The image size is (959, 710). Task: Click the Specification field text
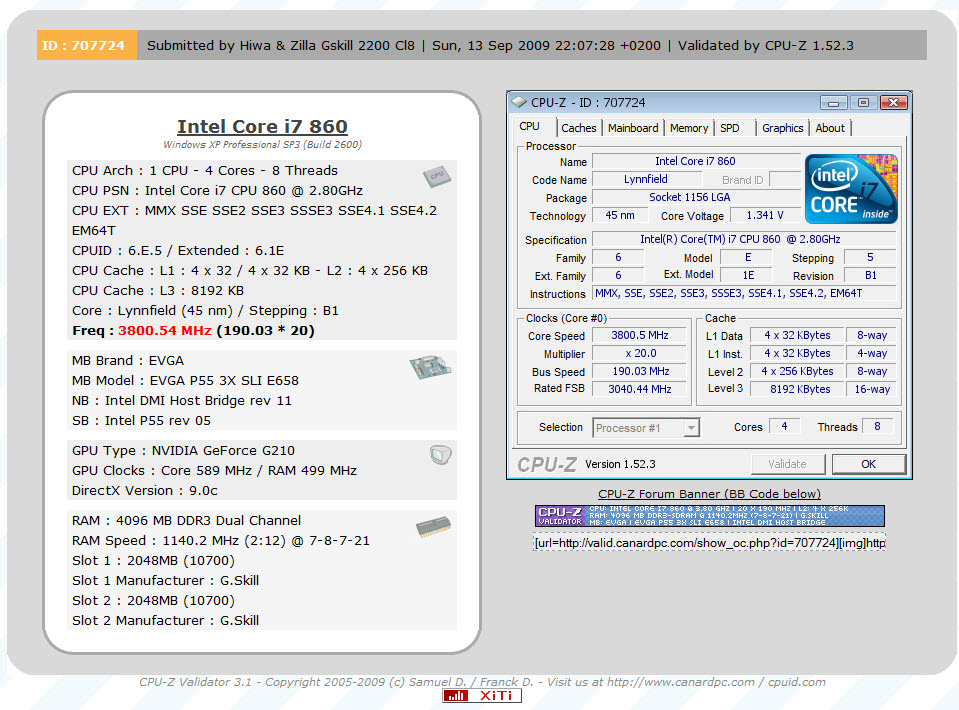(744, 239)
